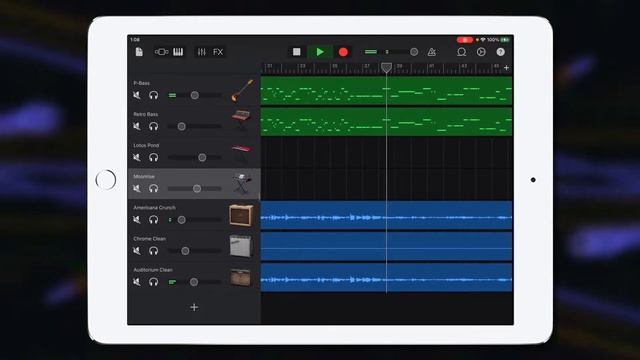Open track controls mixer sliders
The image size is (640, 360).
pos(202,52)
